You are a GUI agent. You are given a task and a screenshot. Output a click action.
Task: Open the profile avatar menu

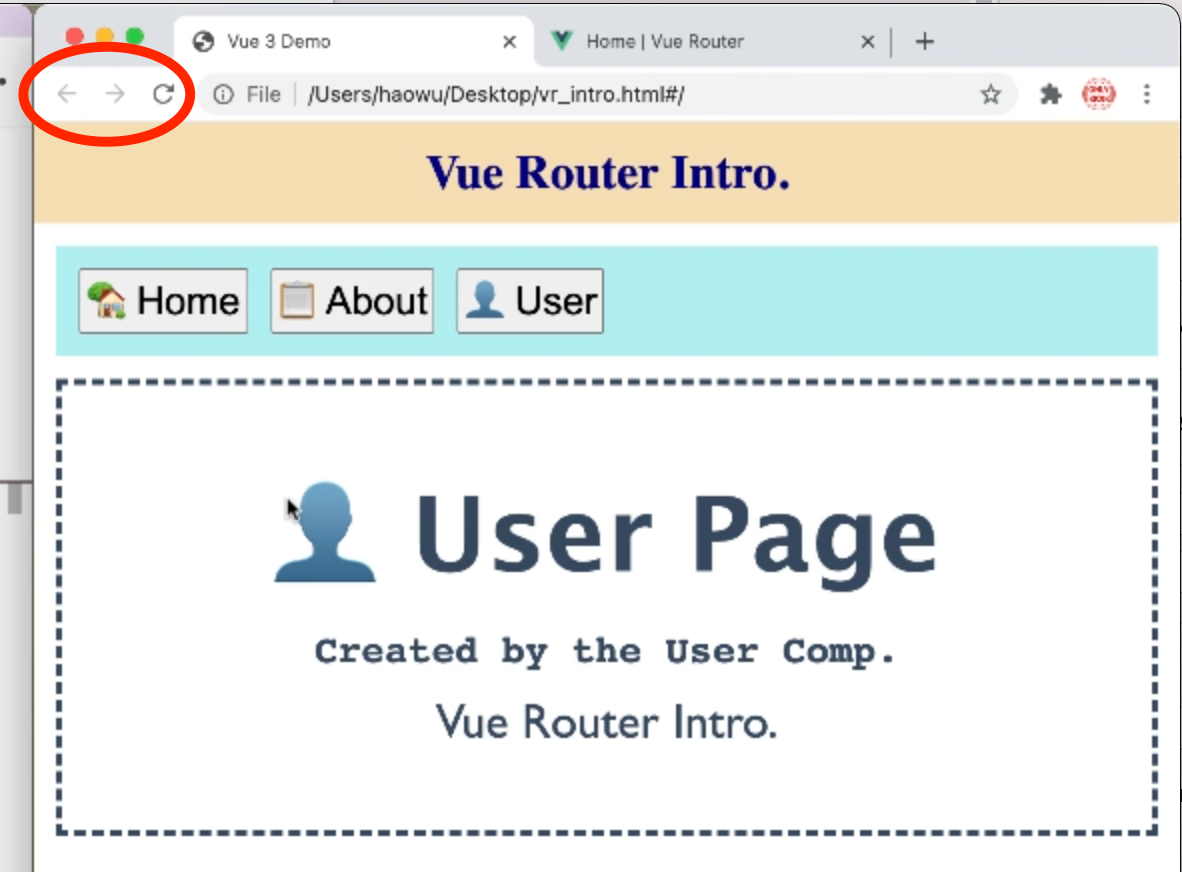tap(1099, 94)
